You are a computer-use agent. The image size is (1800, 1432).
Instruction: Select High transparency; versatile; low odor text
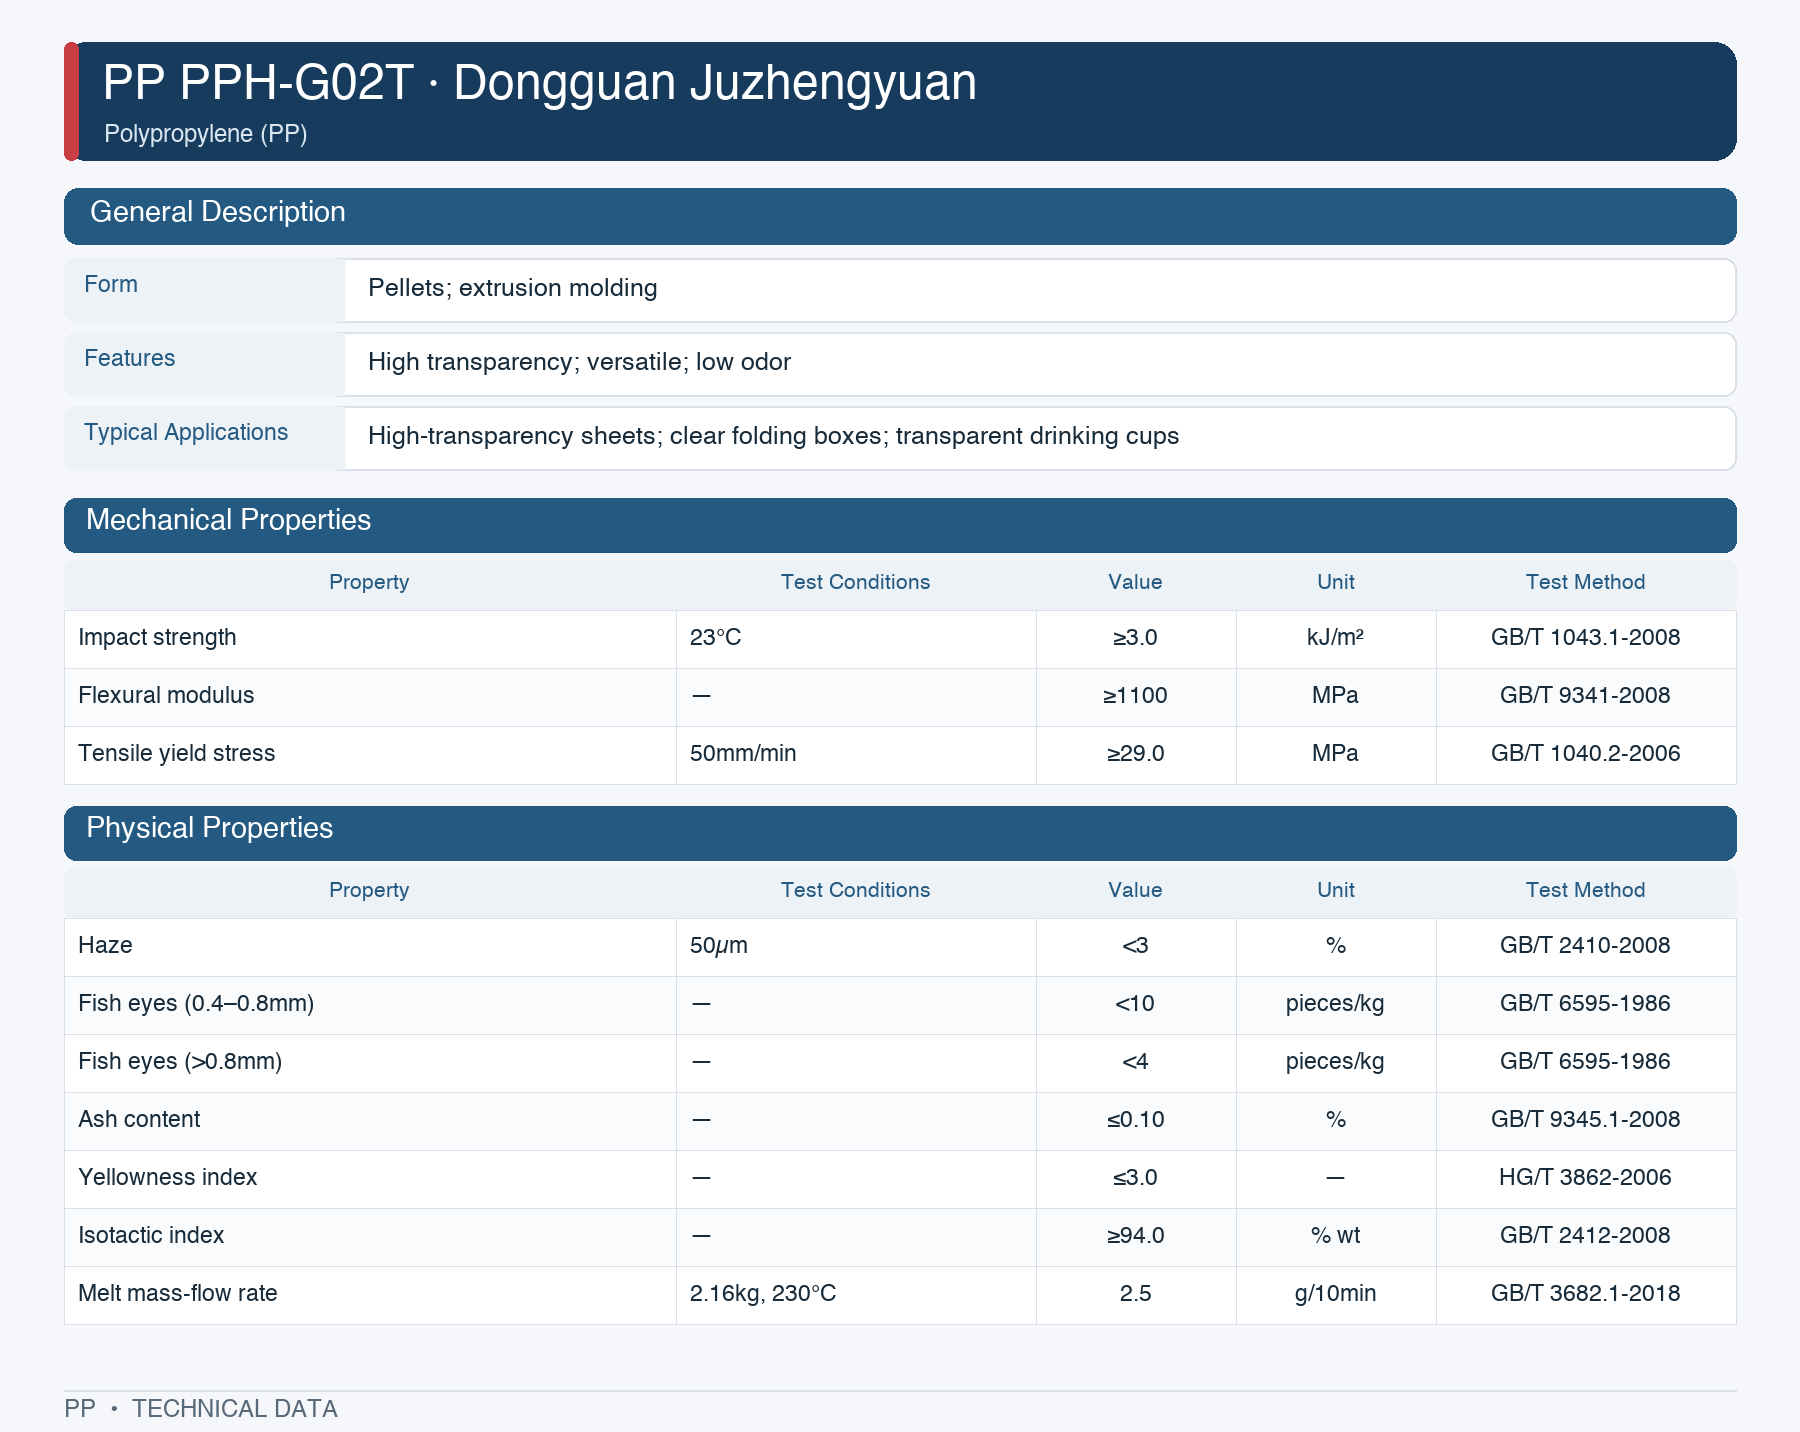[579, 362]
